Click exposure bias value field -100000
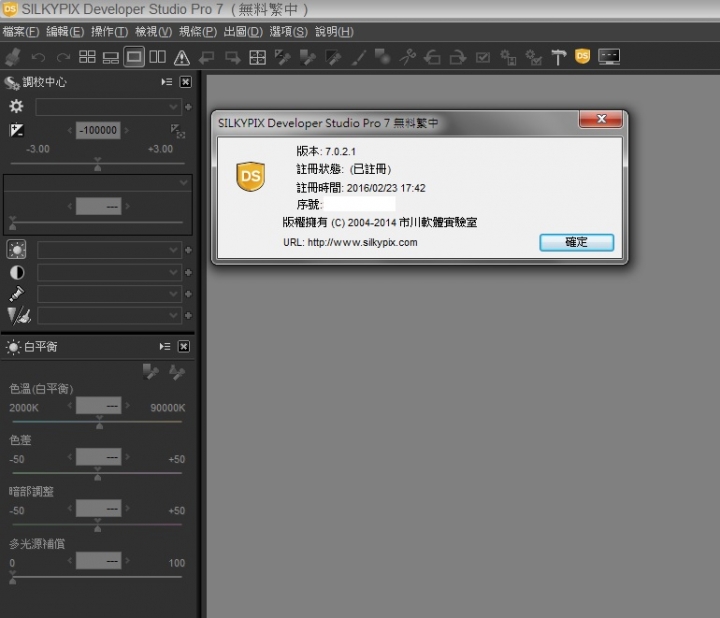This screenshot has width=720, height=618. pos(98,130)
